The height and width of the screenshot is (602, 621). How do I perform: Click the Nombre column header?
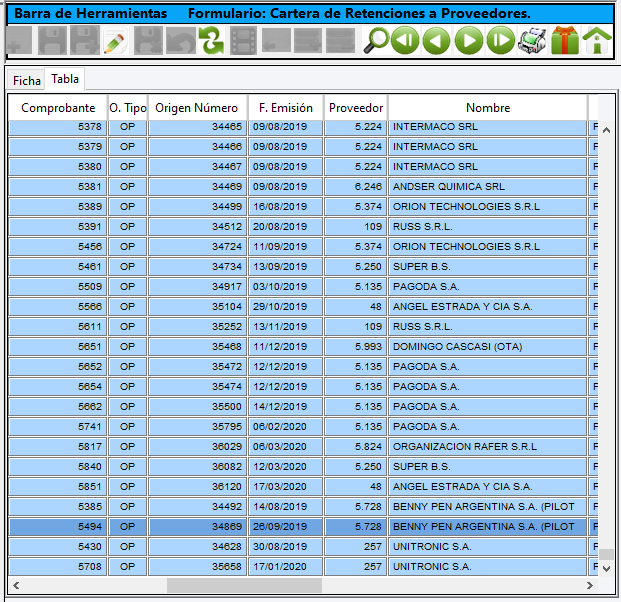[x=488, y=108]
